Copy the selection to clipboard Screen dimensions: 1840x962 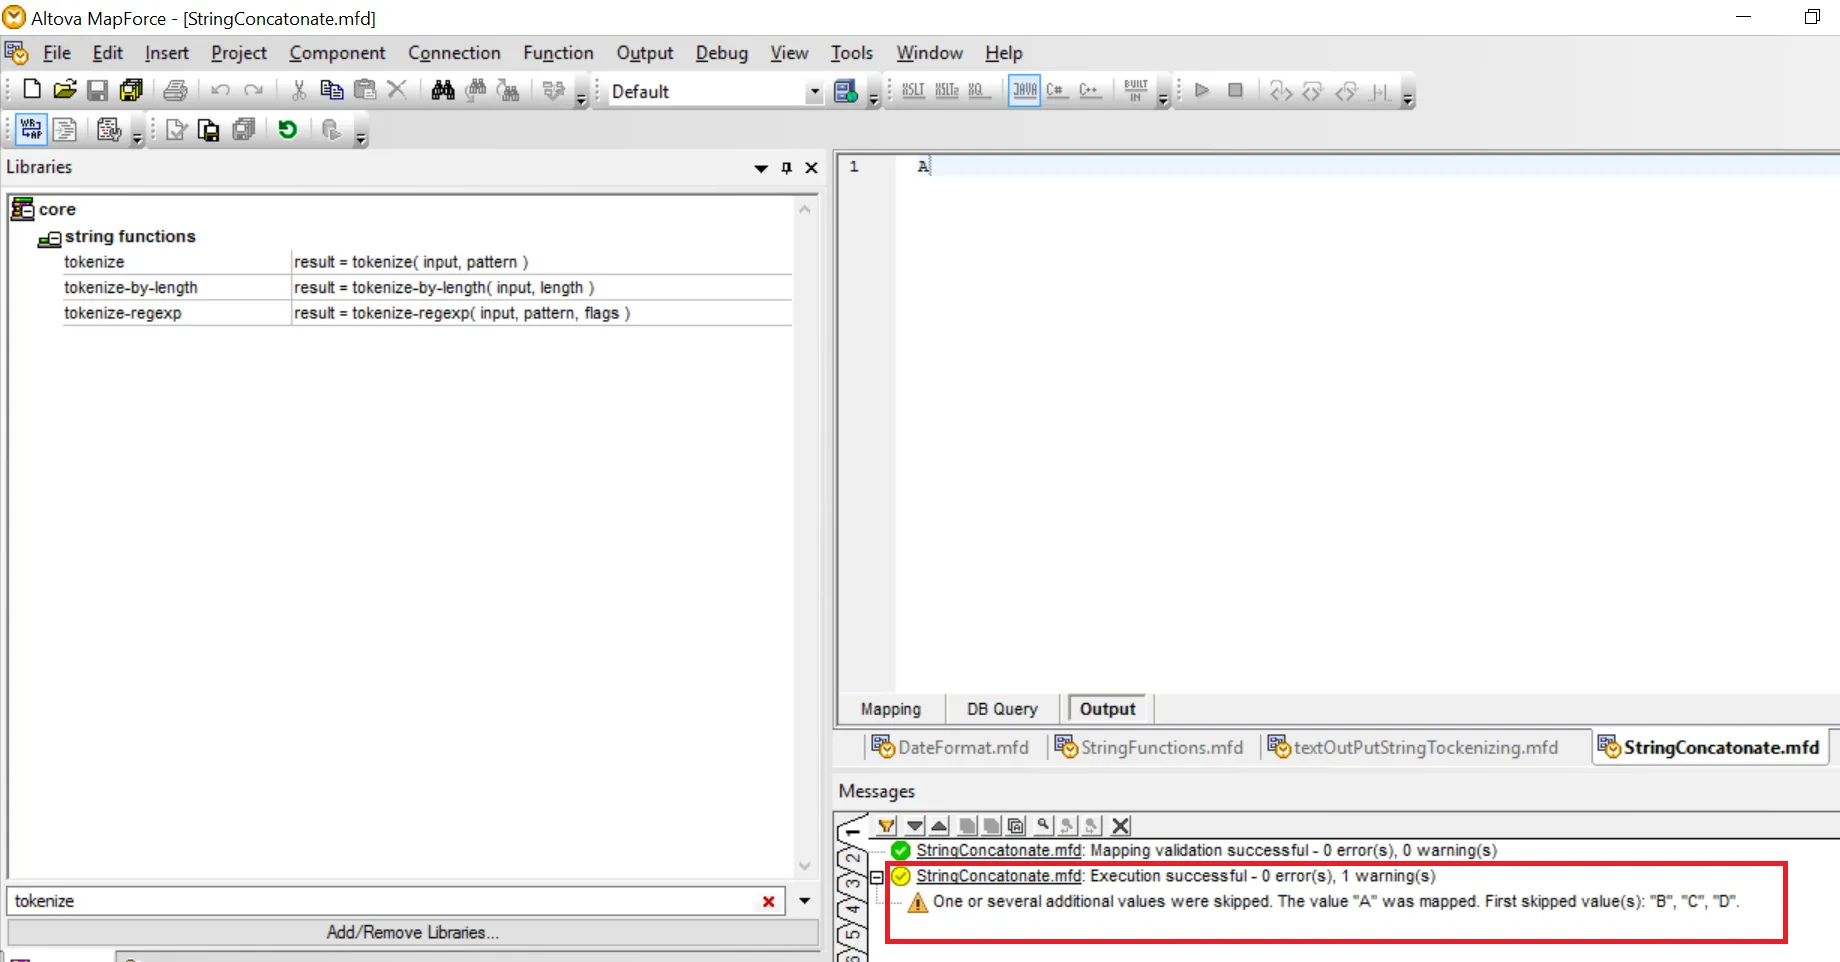click(x=331, y=90)
